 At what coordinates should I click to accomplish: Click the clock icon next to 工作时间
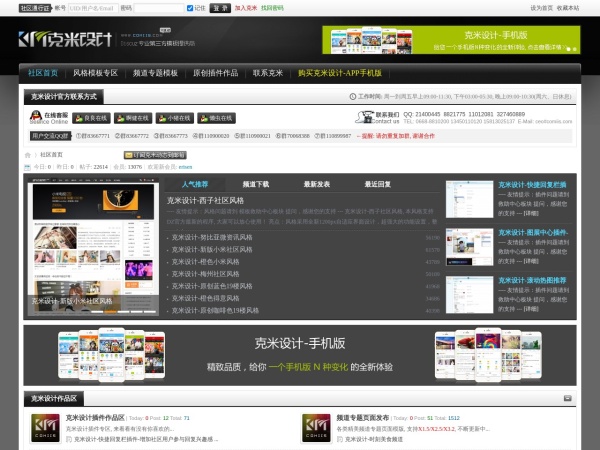click(x=353, y=96)
